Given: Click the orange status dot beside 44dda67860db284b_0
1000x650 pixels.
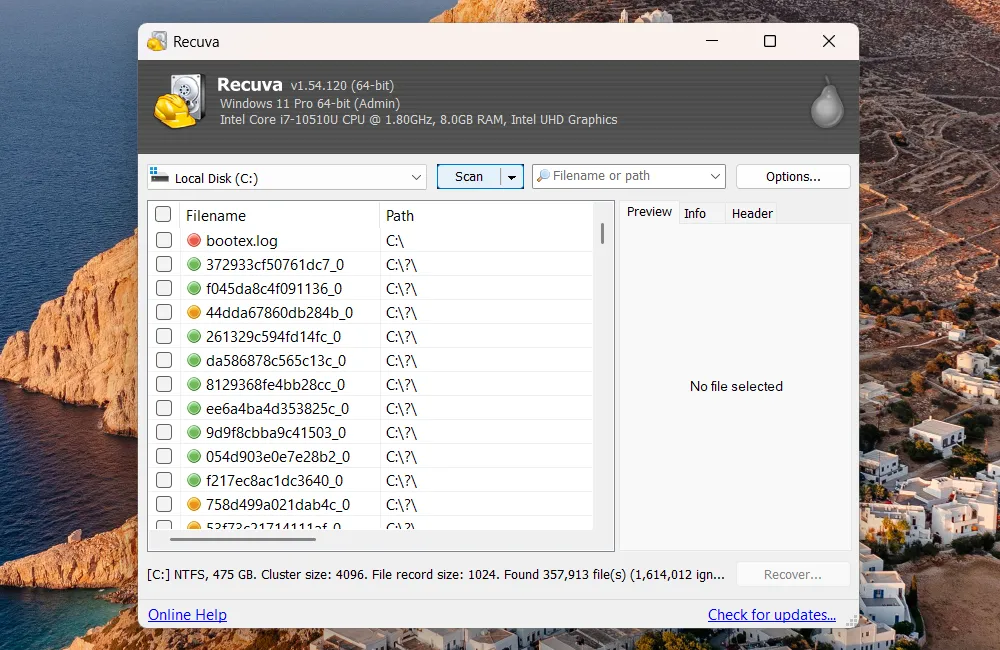Looking at the screenshot, I should [x=194, y=313].
